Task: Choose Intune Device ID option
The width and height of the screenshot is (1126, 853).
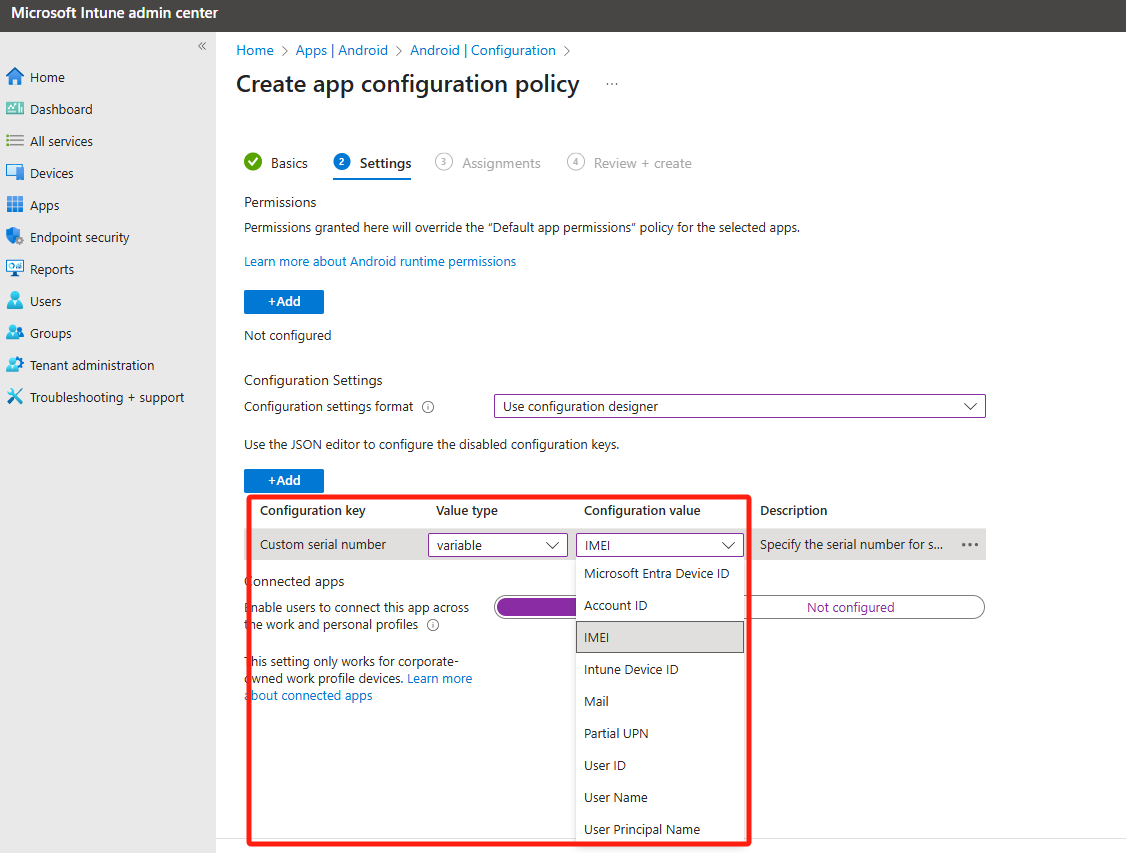Action: point(659,669)
